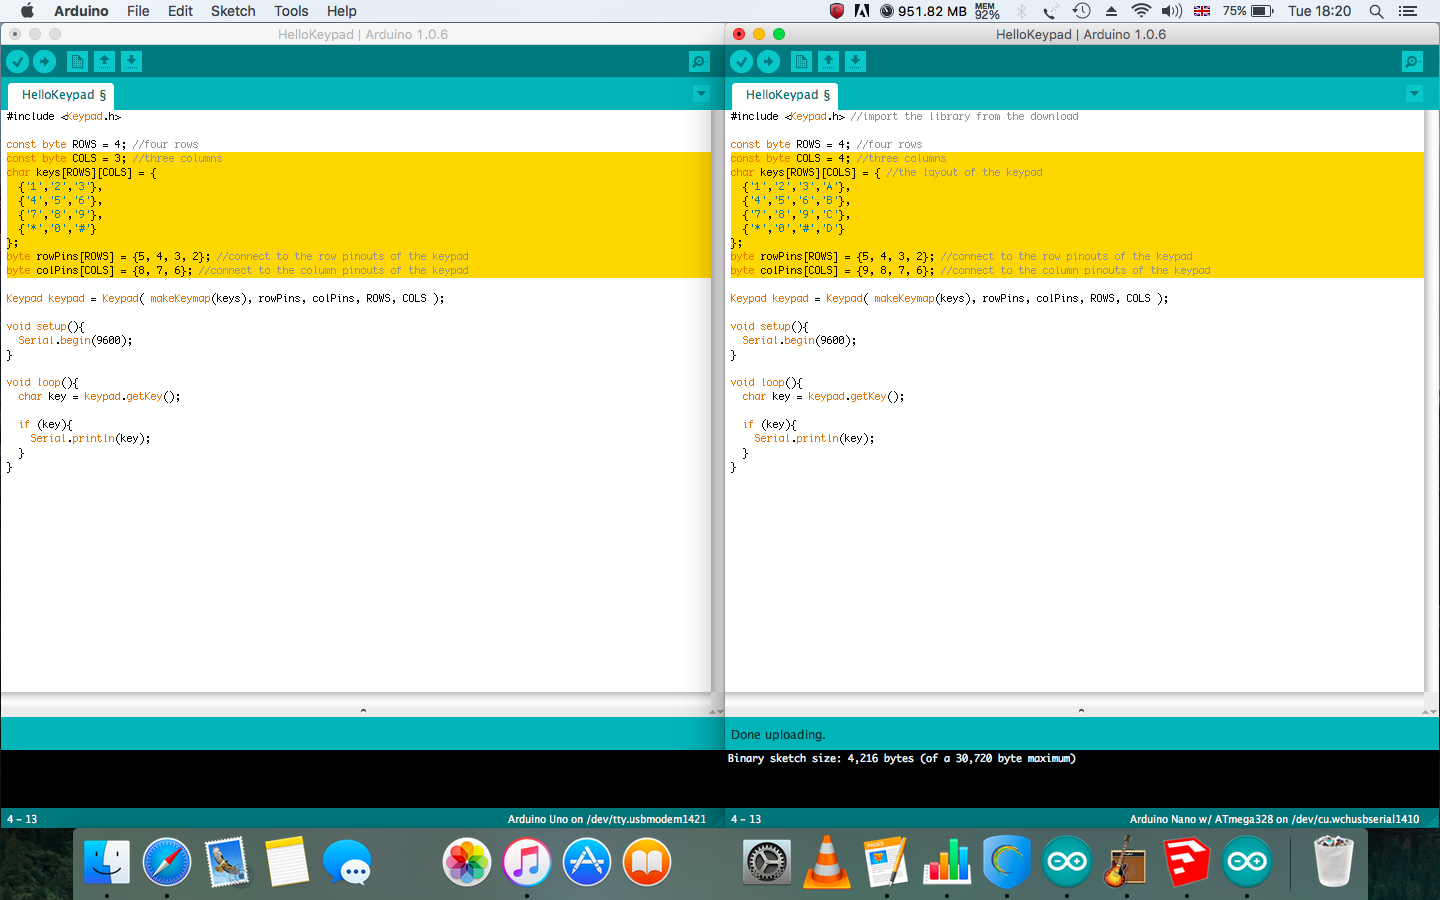Click 'const byte COLS = 3;' line in left editor

click(66, 158)
